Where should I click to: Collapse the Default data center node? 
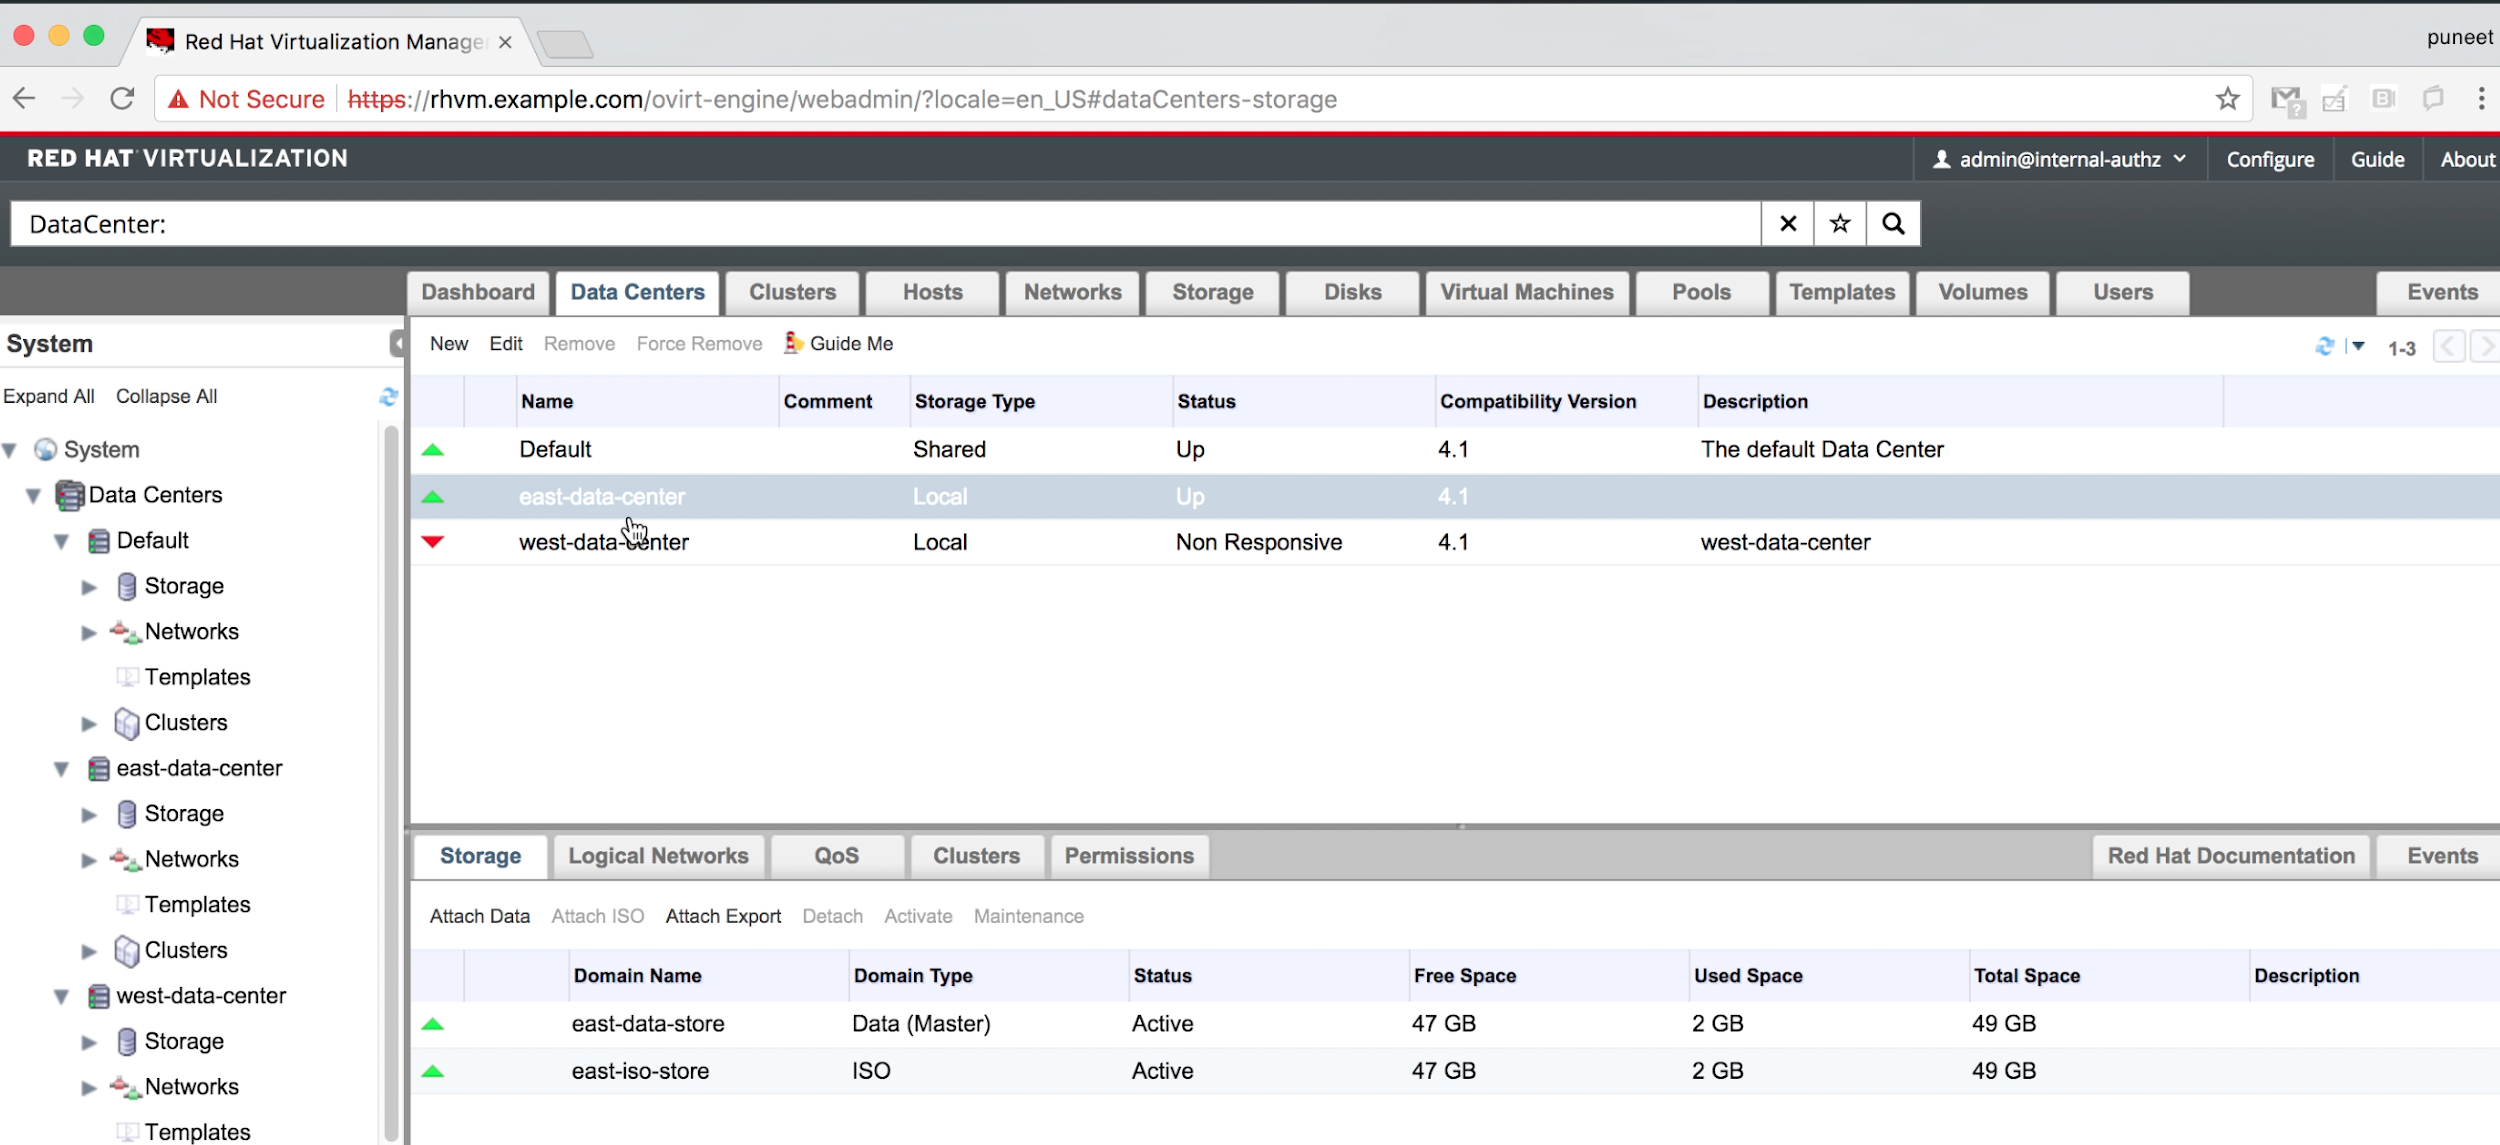pyautogui.click(x=61, y=541)
